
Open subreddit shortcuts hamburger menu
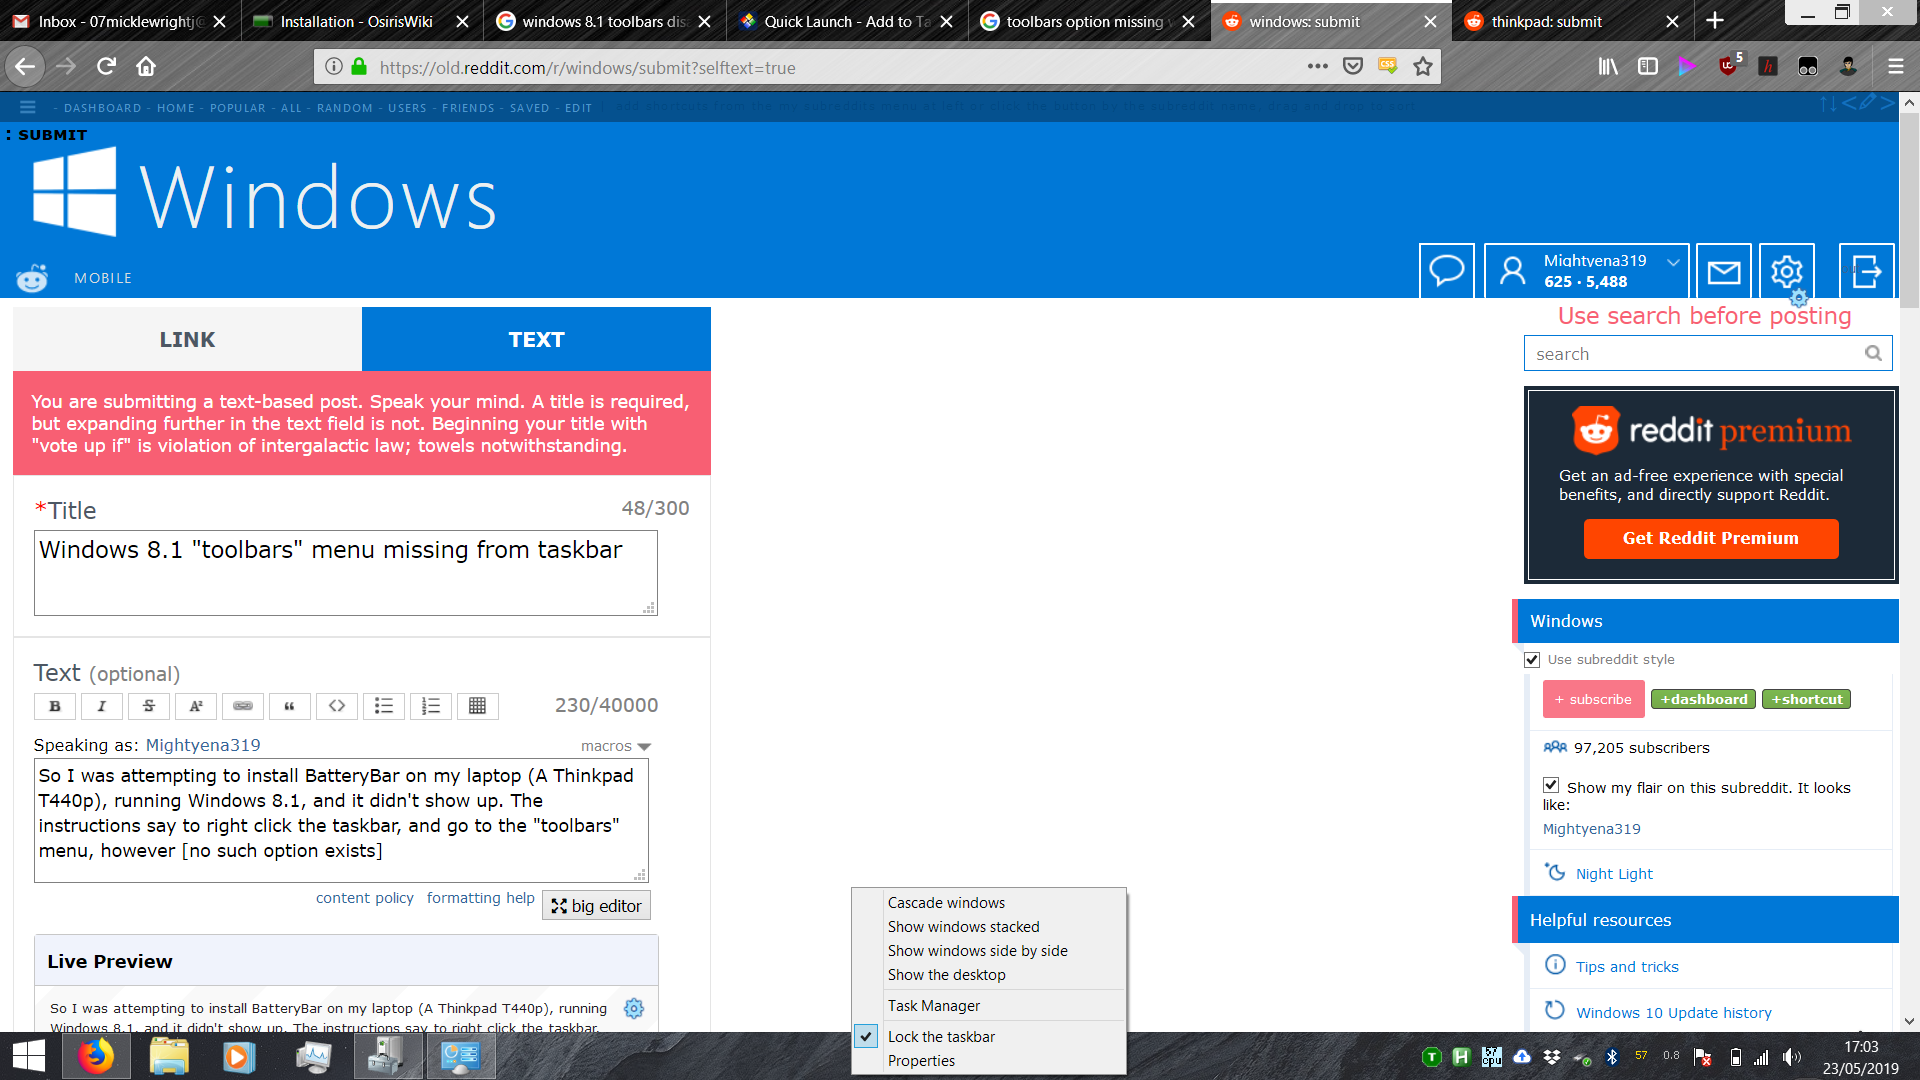(x=28, y=107)
